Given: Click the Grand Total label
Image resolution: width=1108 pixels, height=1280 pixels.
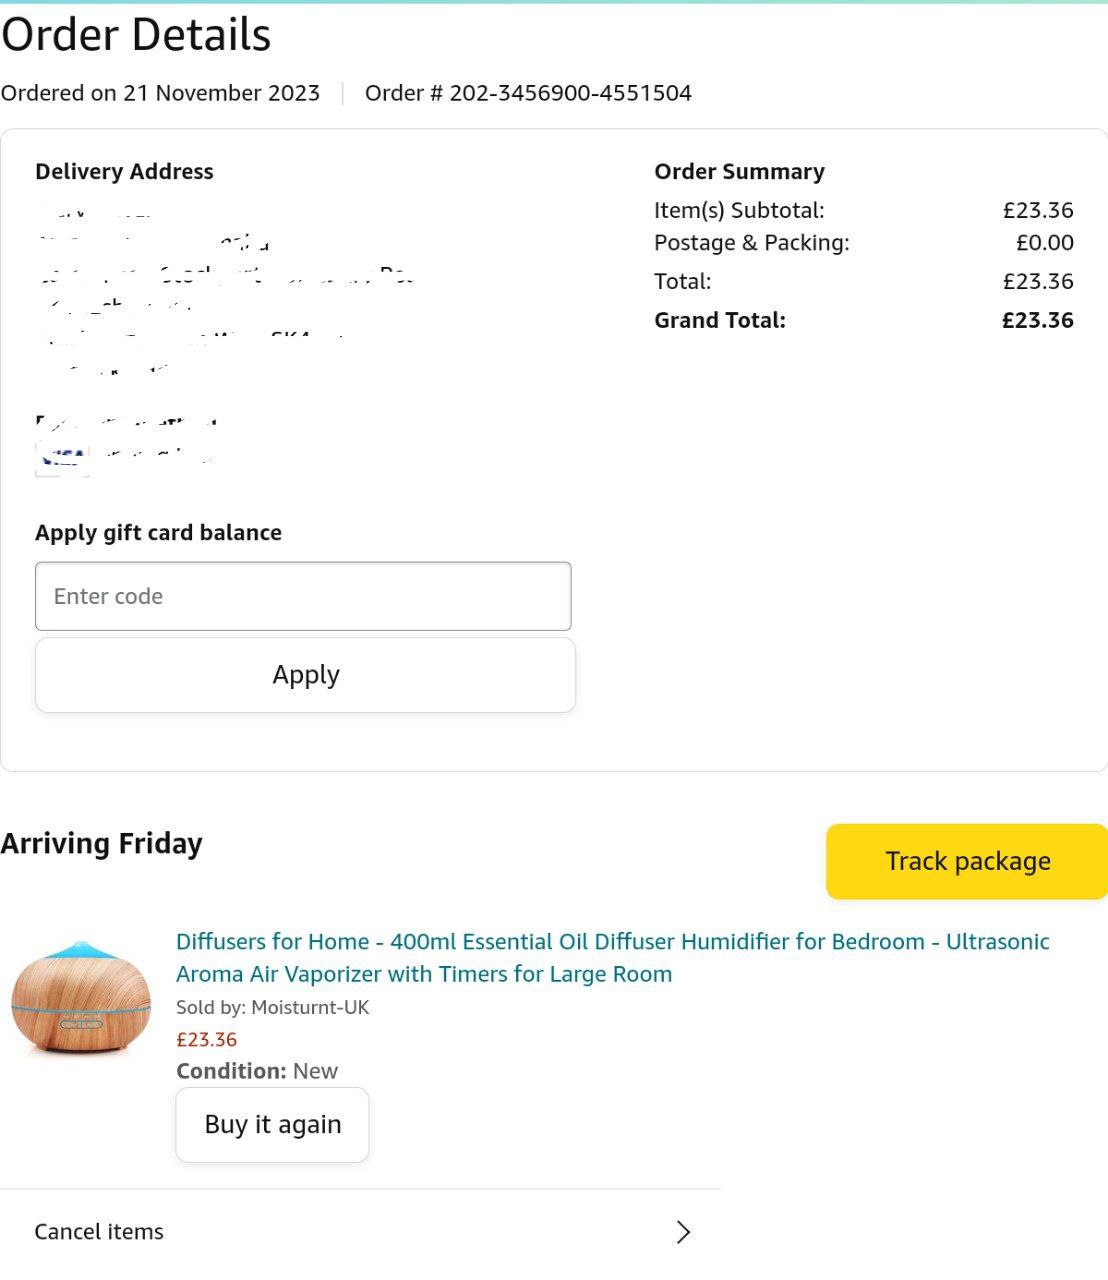Looking at the screenshot, I should click(x=720, y=320).
